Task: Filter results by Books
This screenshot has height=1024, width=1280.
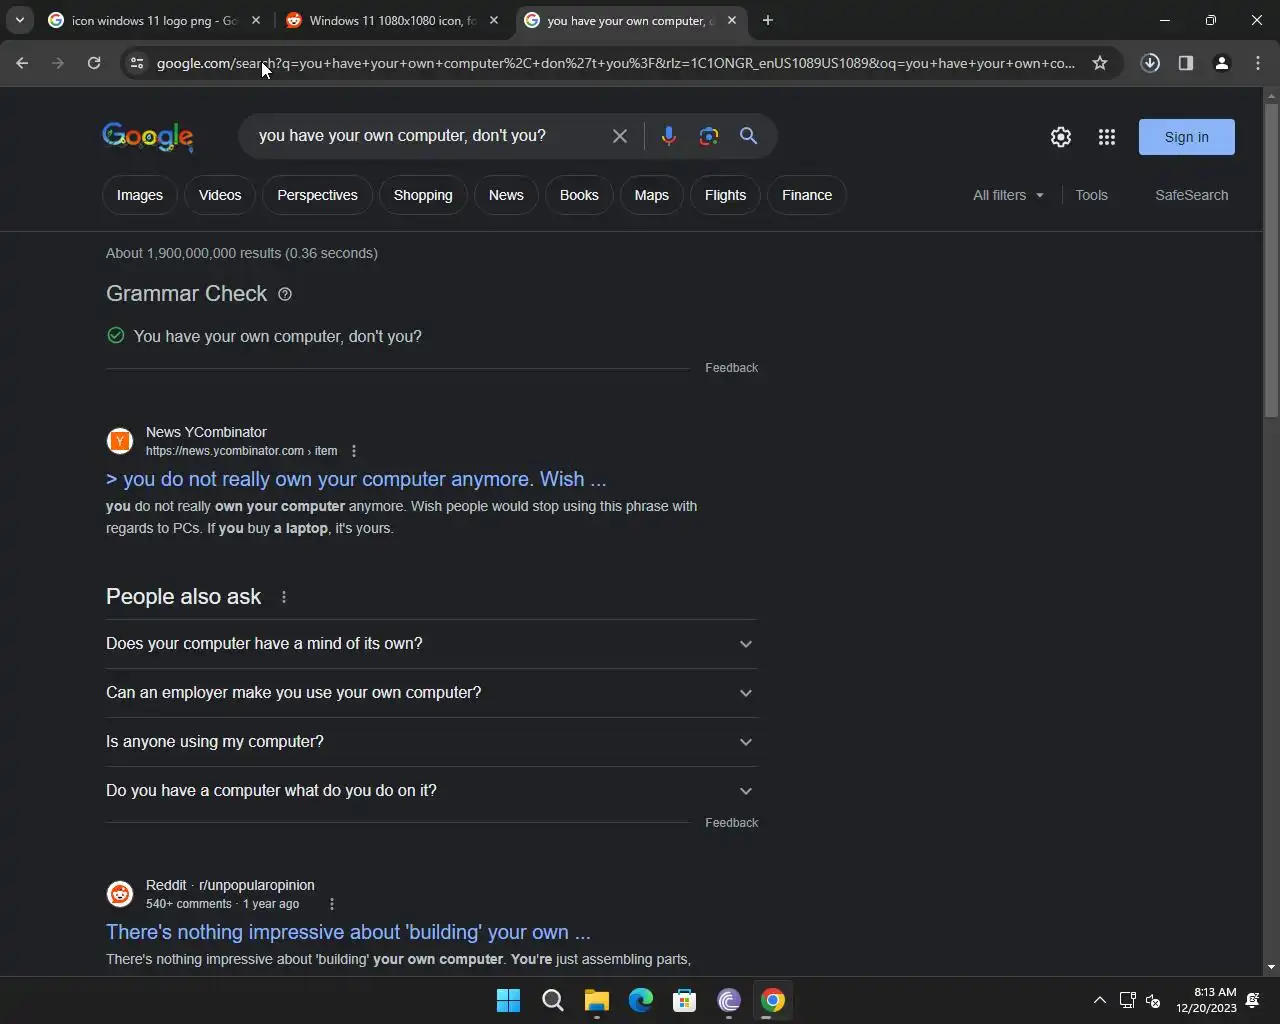Action: (579, 195)
